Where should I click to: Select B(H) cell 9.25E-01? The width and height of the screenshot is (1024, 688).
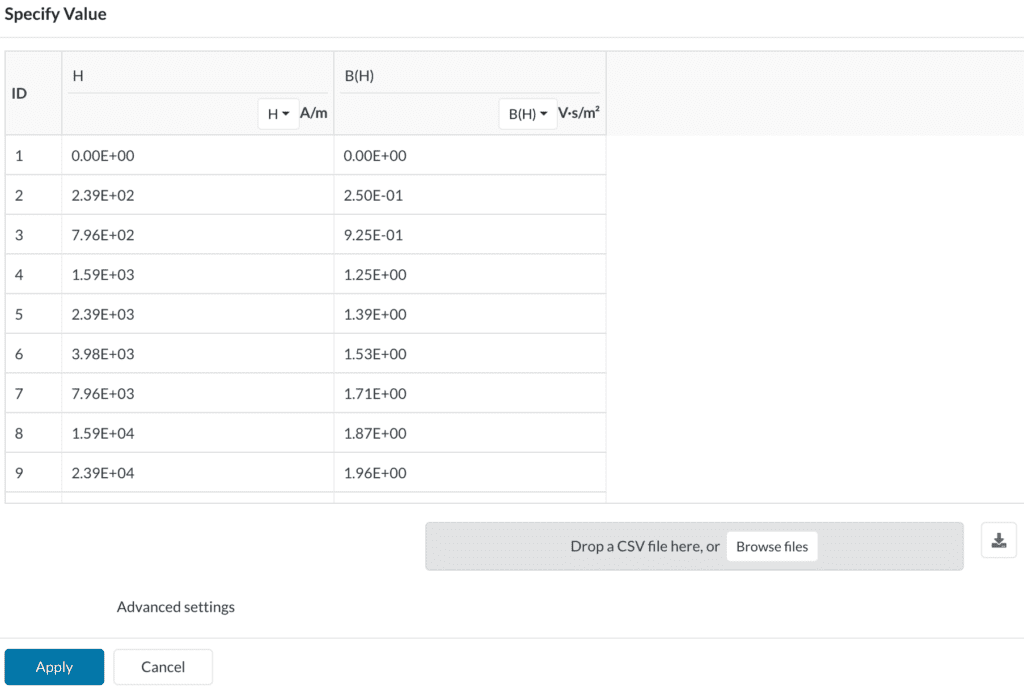tap(469, 235)
